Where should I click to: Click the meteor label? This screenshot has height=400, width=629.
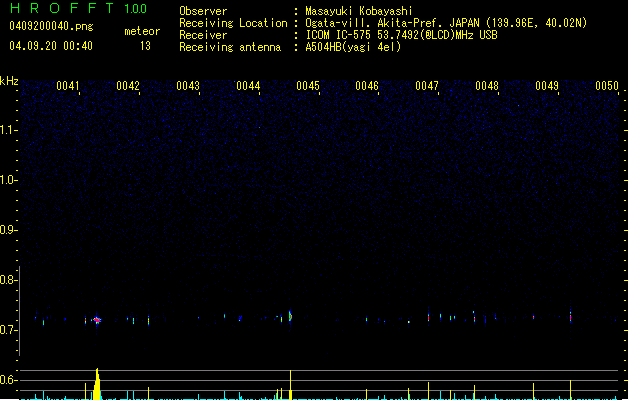coord(142,31)
